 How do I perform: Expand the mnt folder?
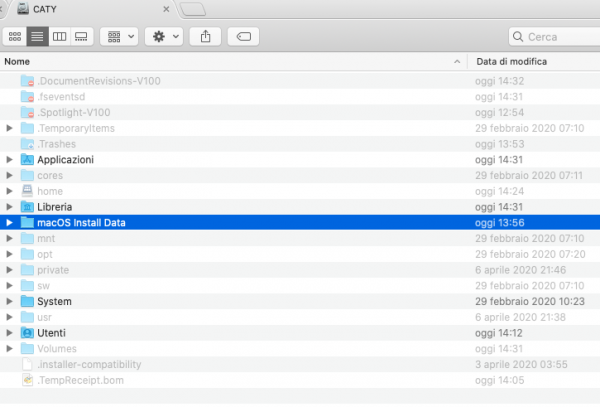click(10, 238)
